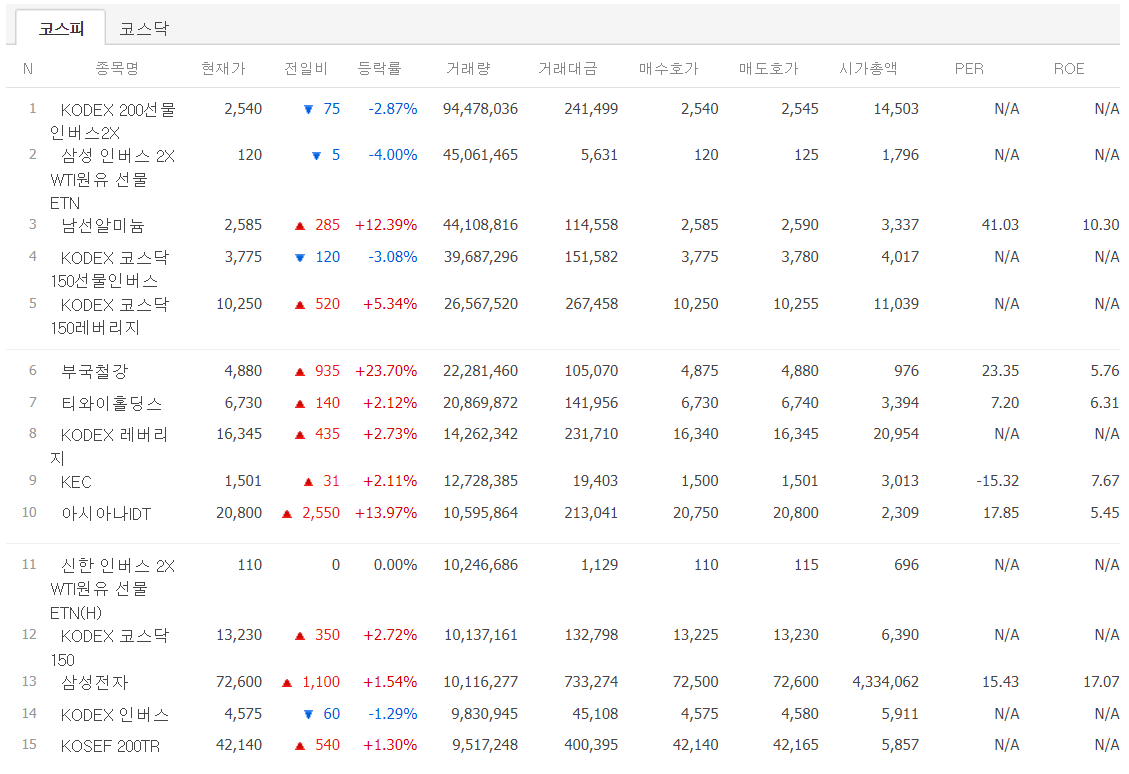The image size is (1129, 774).
Task: Select current price 72,600 for 삼성전자
Action: tap(239, 682)
